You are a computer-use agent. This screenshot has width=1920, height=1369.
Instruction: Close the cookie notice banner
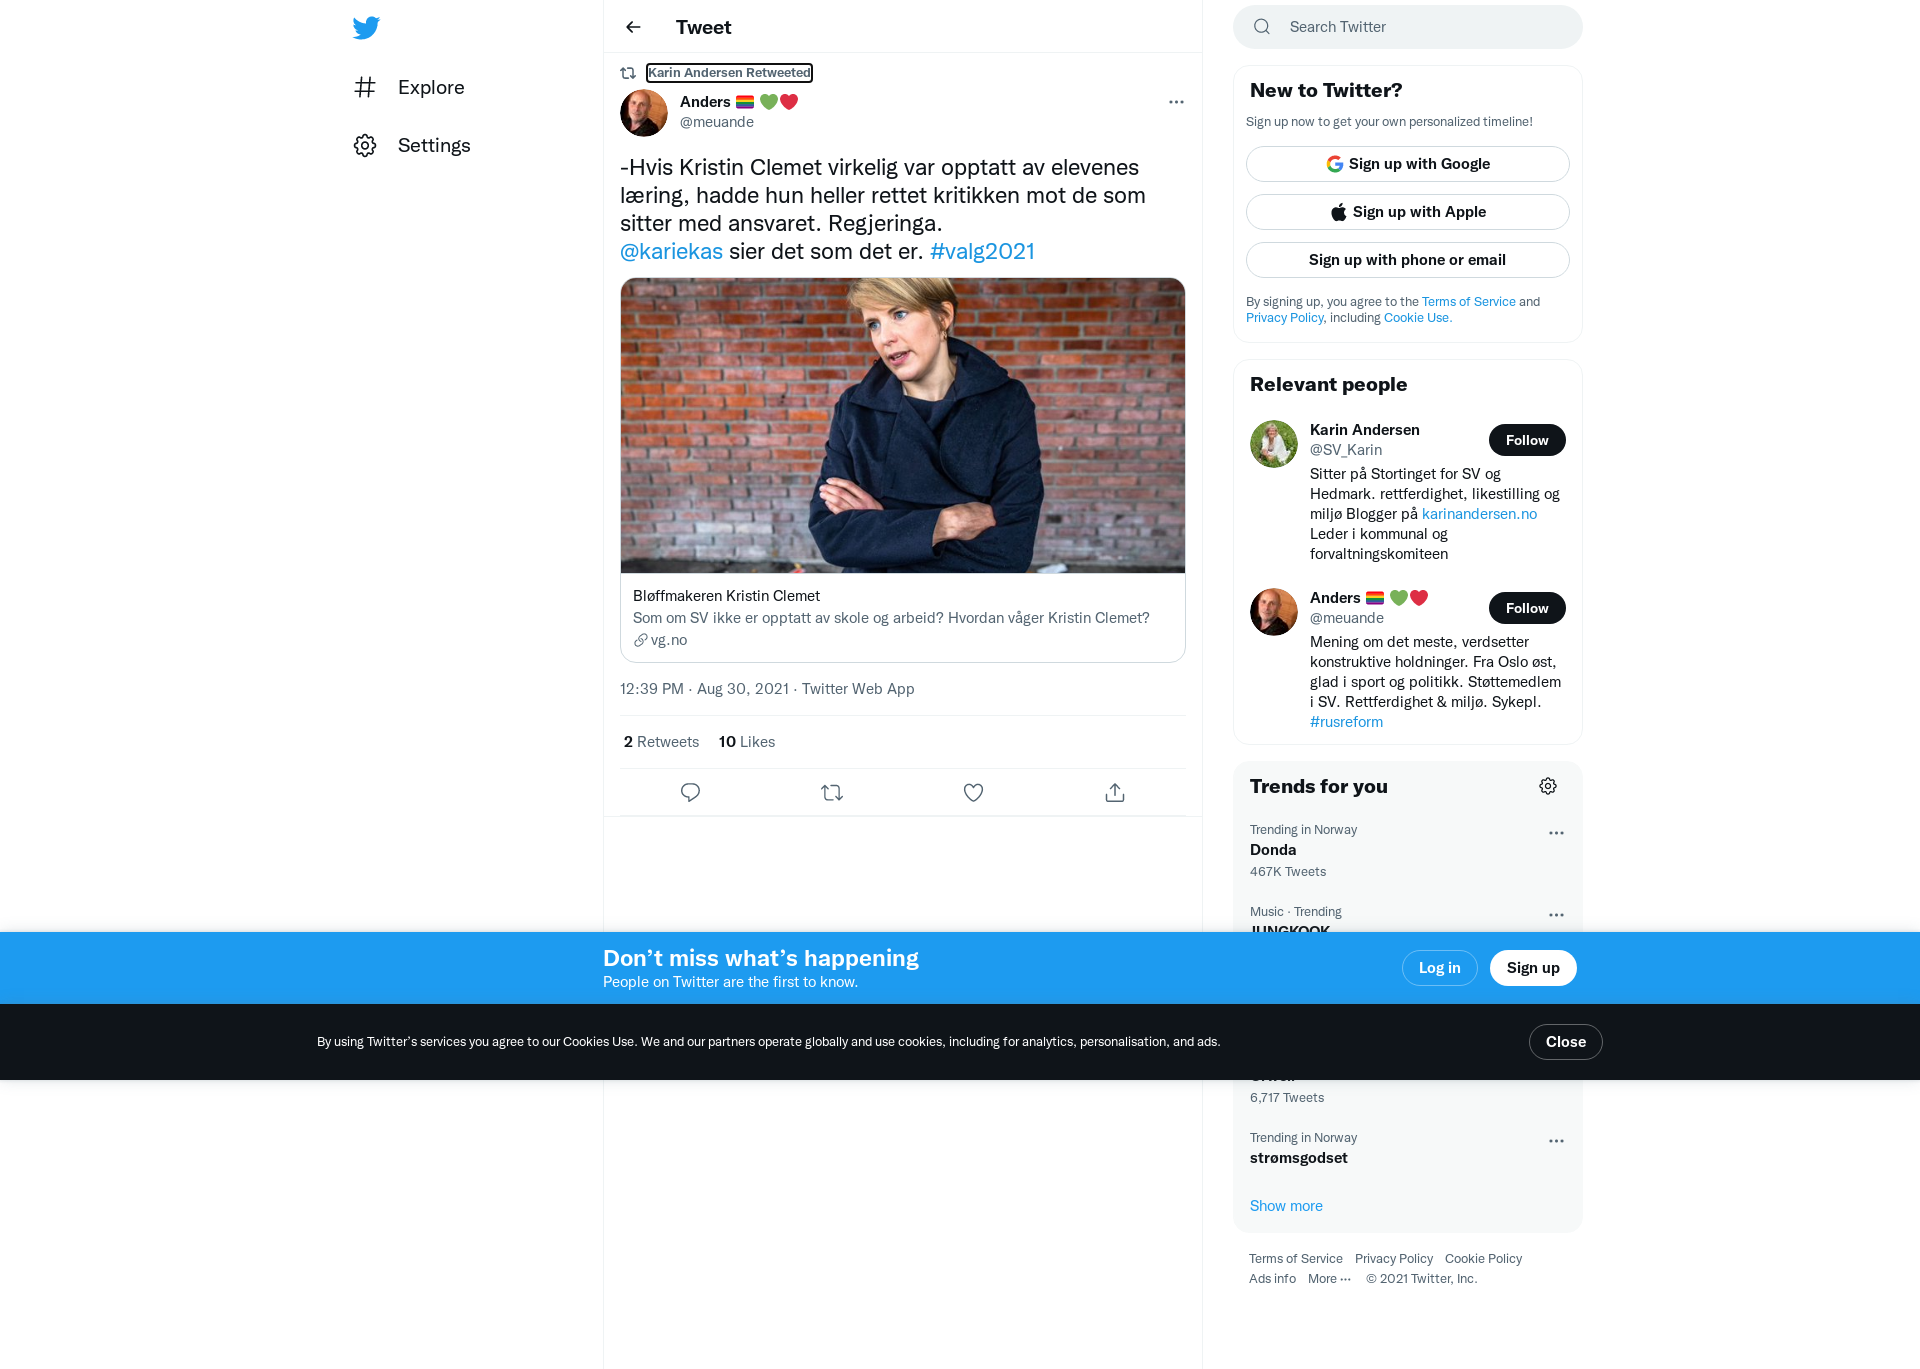coord(1565,1042)
